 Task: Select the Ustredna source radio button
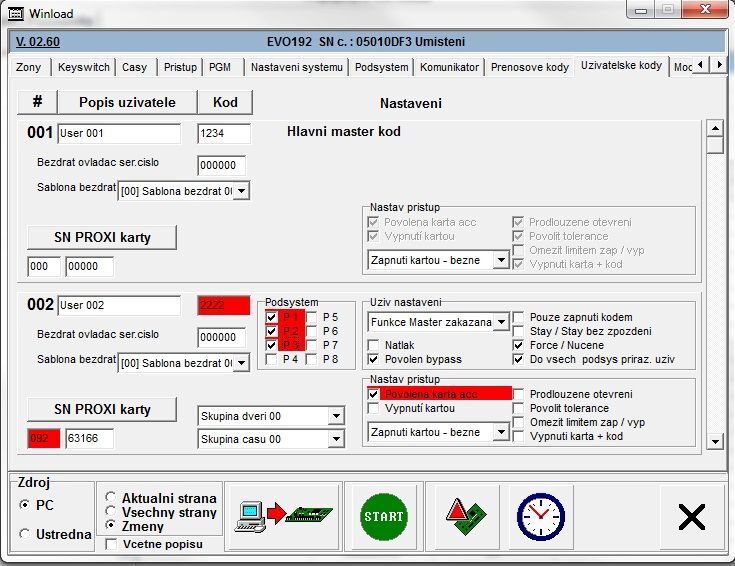(24, 534)
